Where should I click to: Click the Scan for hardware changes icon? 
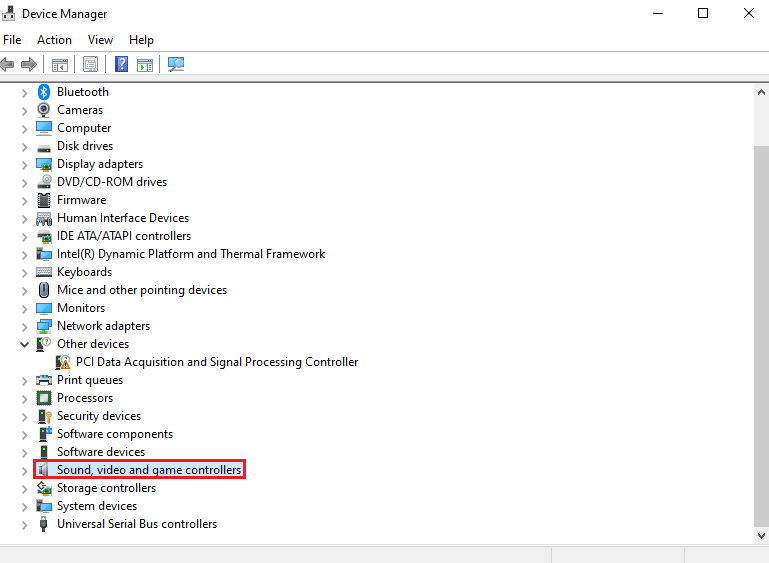coord(176,64)
